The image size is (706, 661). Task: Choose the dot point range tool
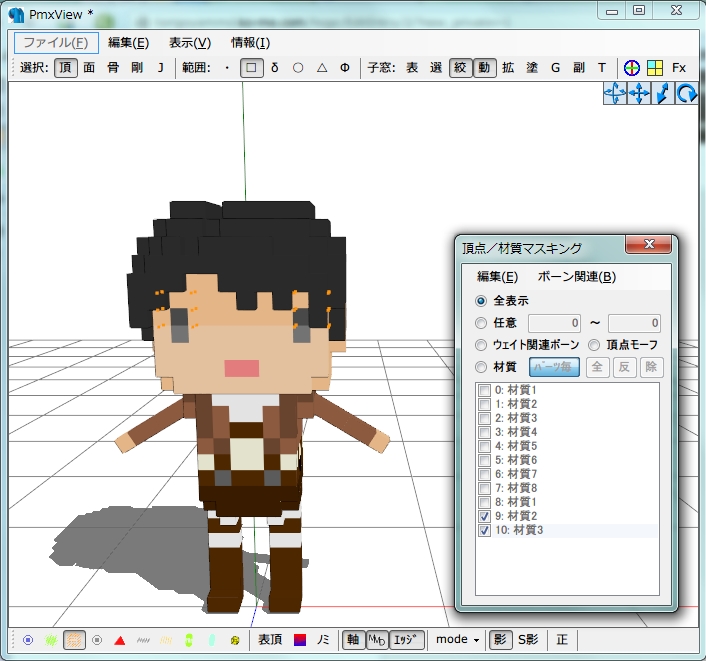pyautogui.click(x=227, y=68)
